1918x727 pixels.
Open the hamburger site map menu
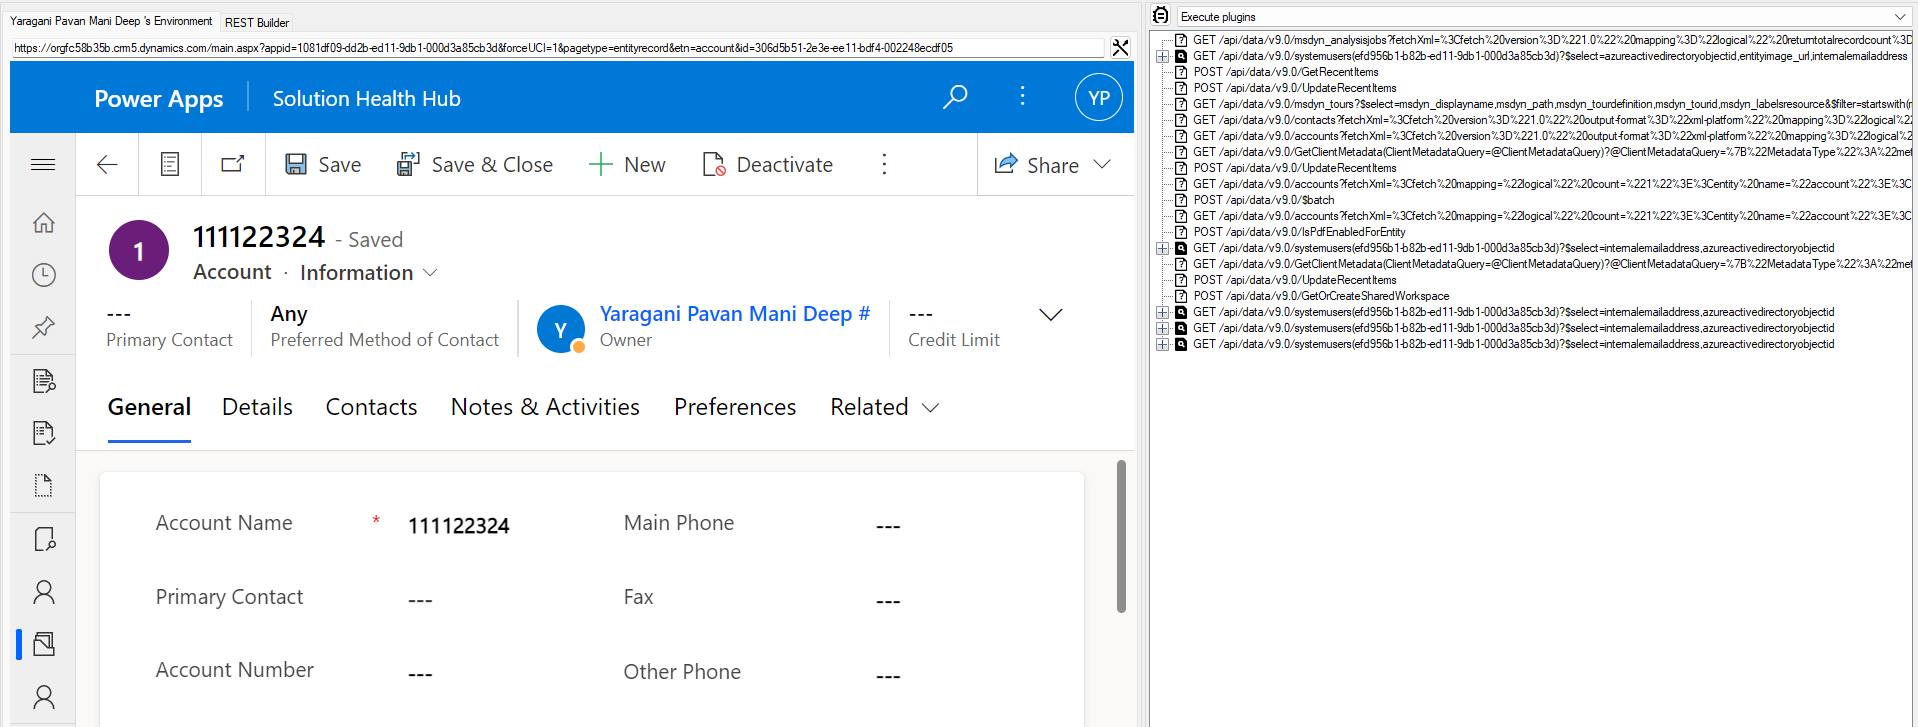(x=43, y=165)
